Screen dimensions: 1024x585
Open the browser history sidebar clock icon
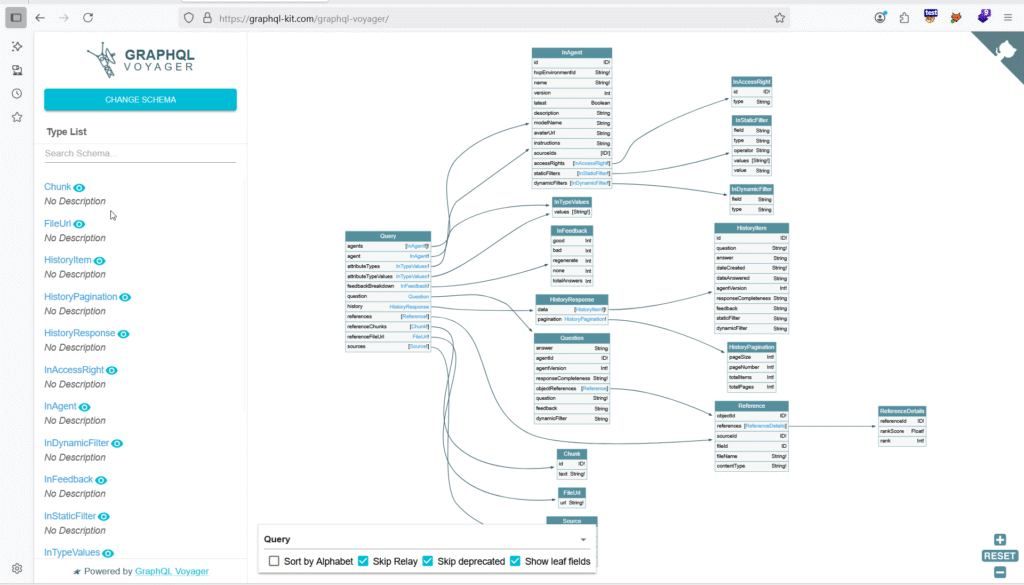pyautogui.click(x=17, y=94)
